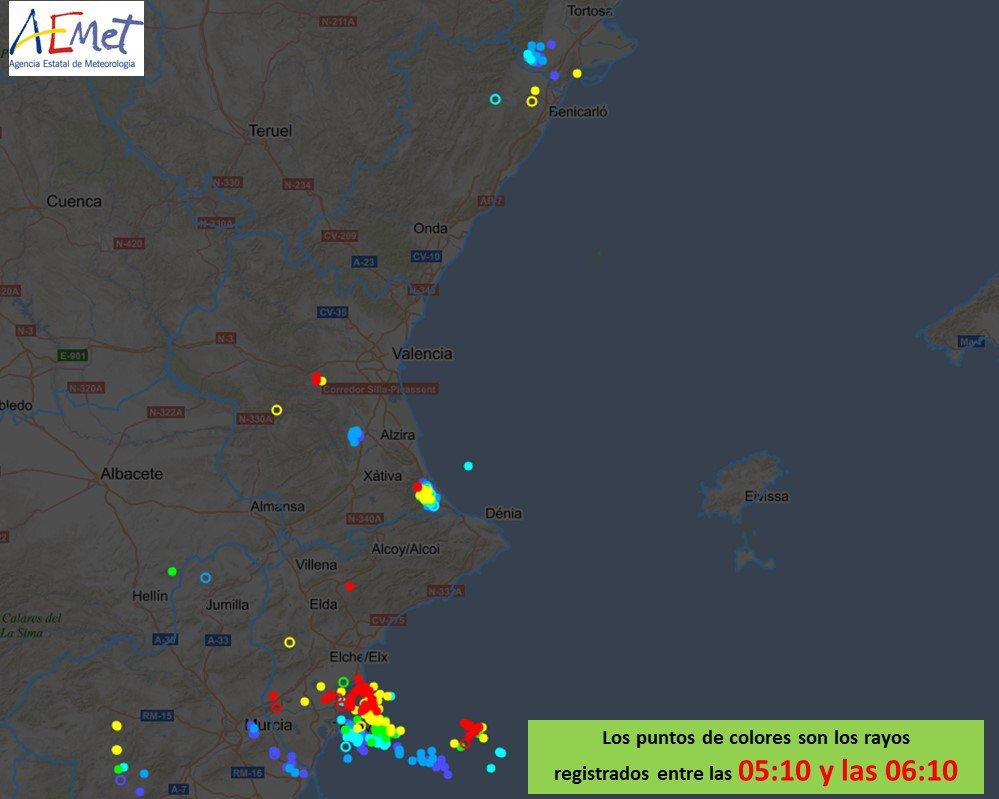This screenshot has width=999, height=799.
Task: Click the green E-901 road shield
Action: tap(72, 355)
